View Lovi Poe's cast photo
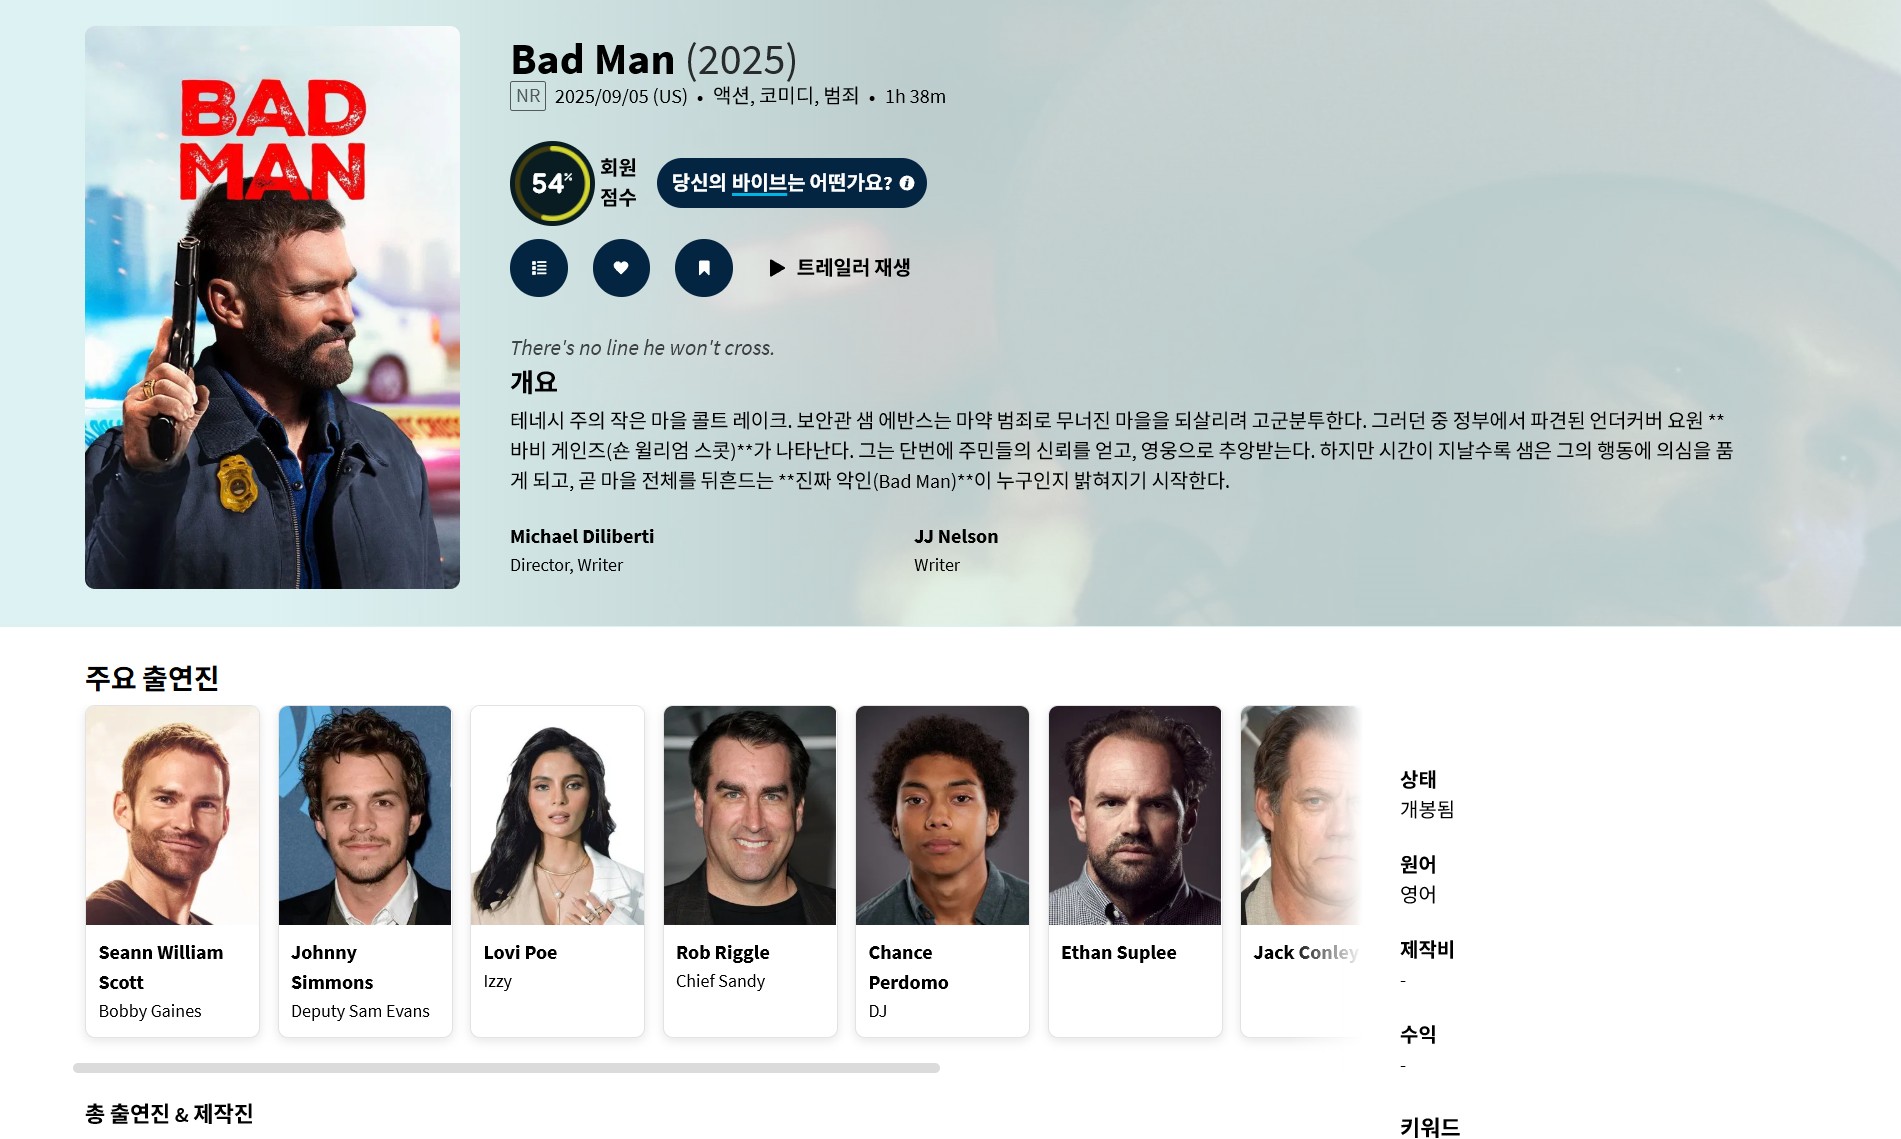Screen dimensions: 1901x1139 pyautogui.click(x=557, y=815)
